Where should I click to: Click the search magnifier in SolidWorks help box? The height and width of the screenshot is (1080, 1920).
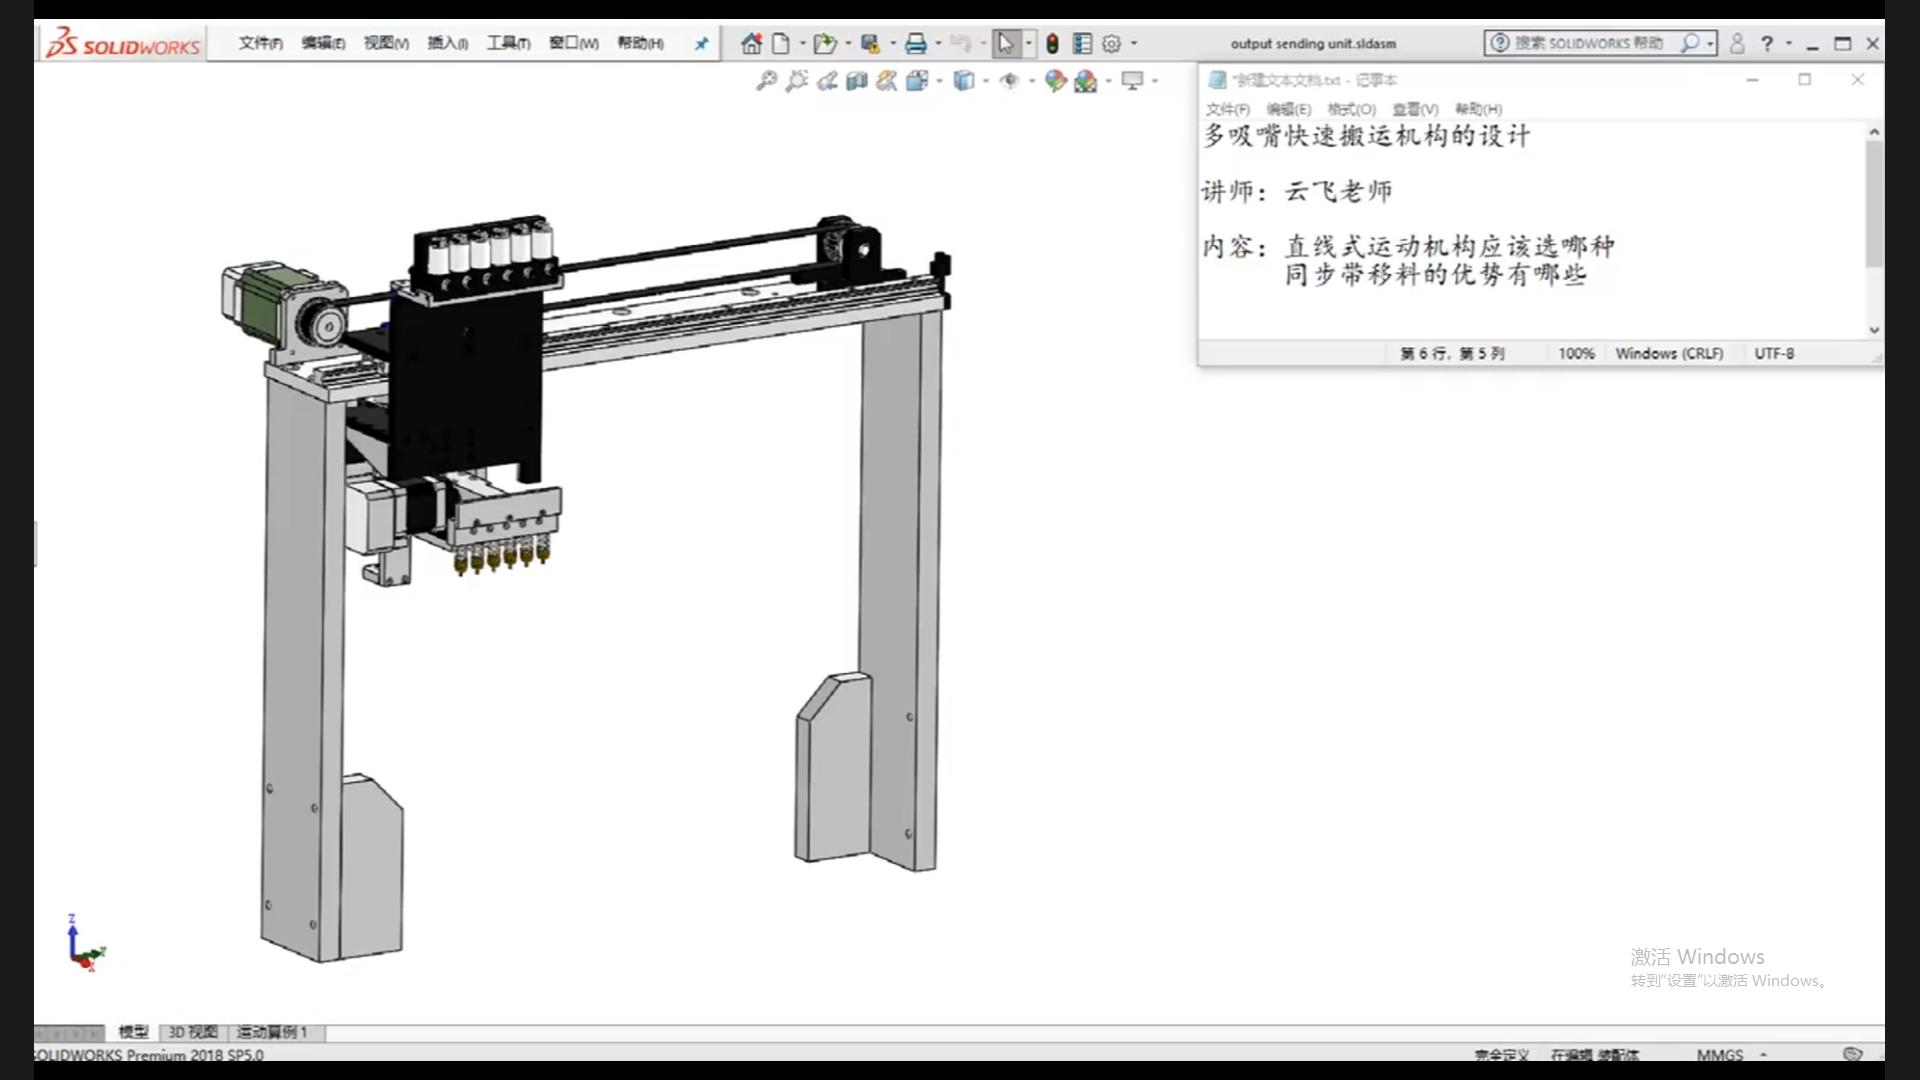(1690, 43)
